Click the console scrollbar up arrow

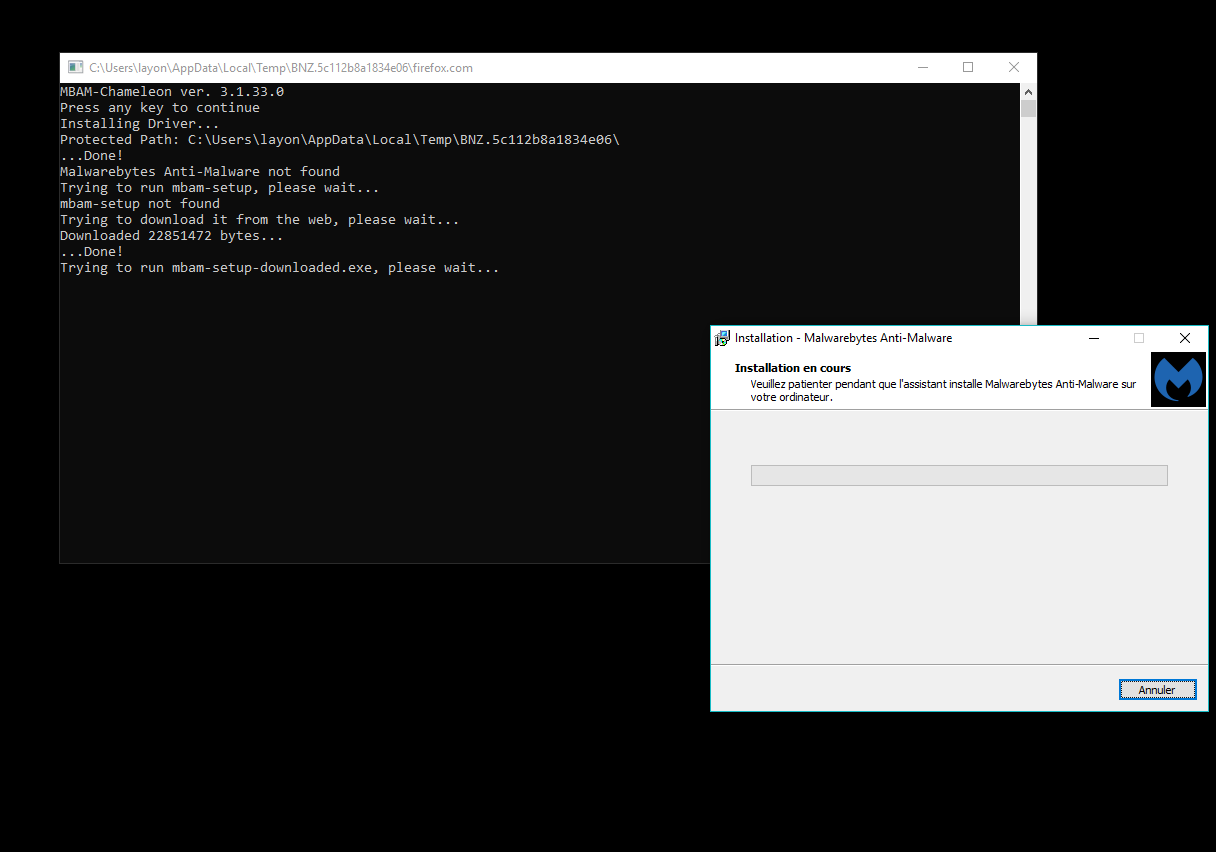(x=1028, y=92)
